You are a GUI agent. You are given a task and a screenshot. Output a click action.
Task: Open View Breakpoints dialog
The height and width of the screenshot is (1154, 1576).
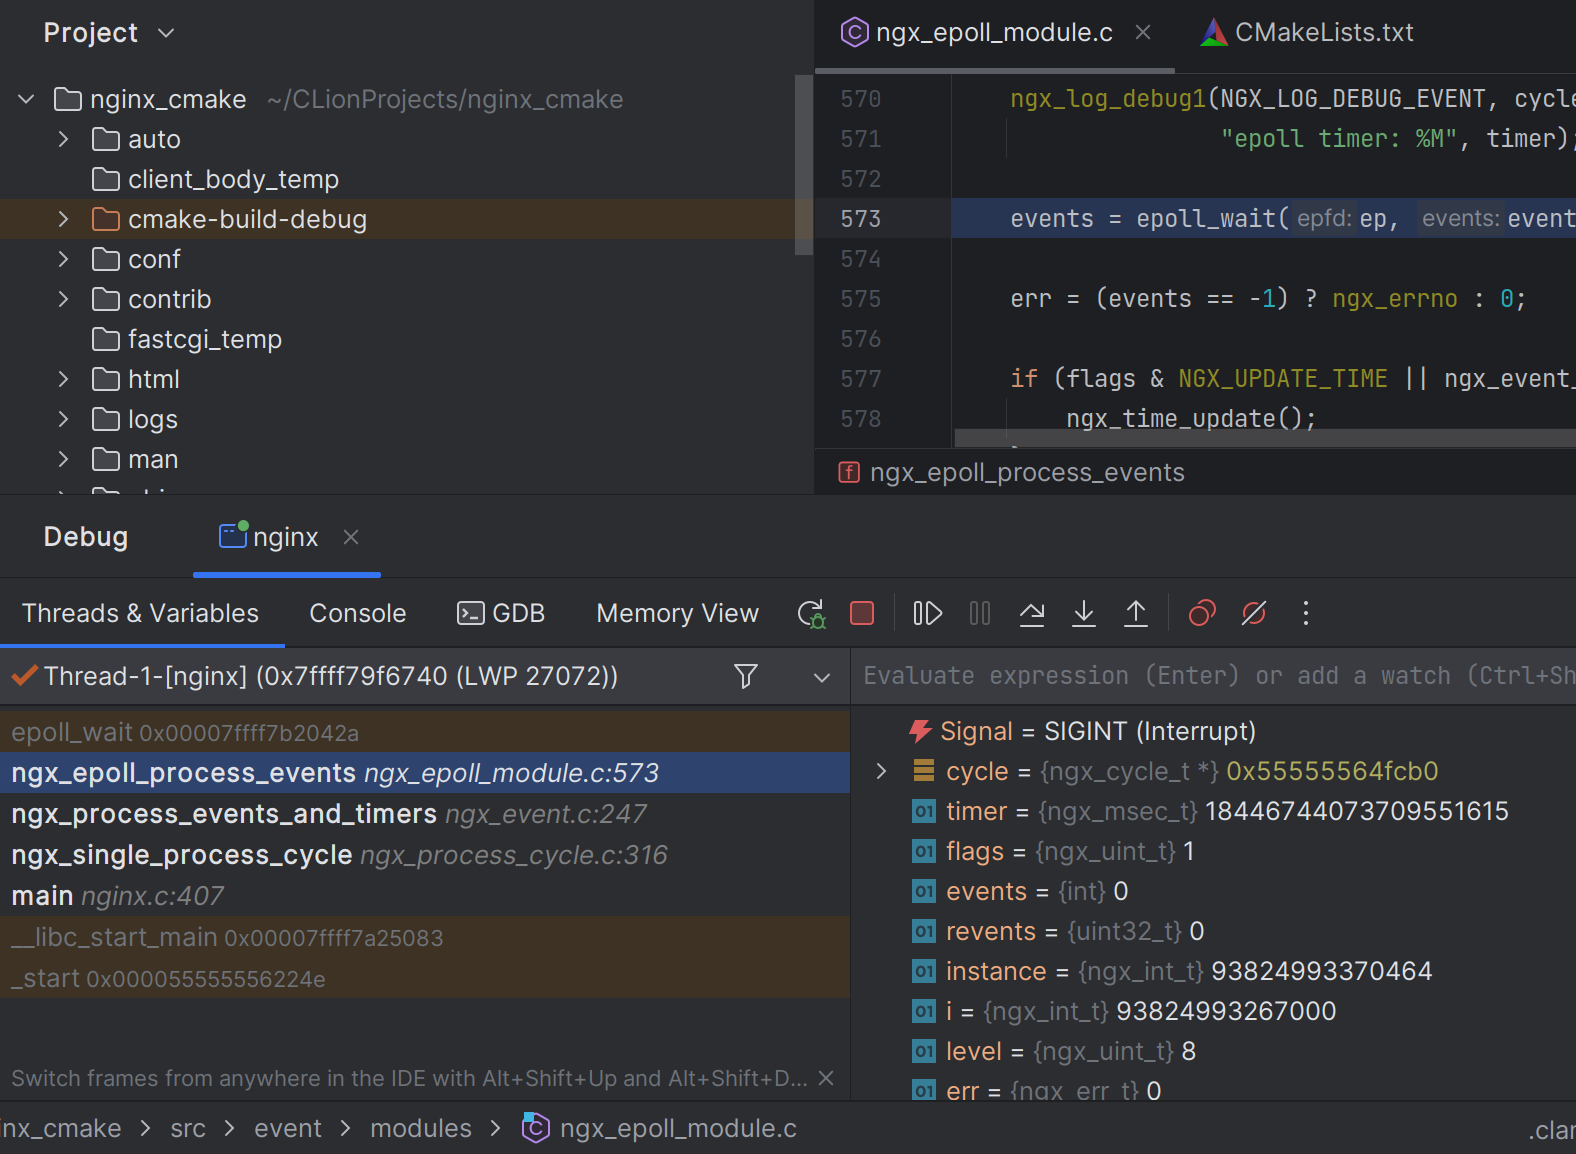(1202, 613)
